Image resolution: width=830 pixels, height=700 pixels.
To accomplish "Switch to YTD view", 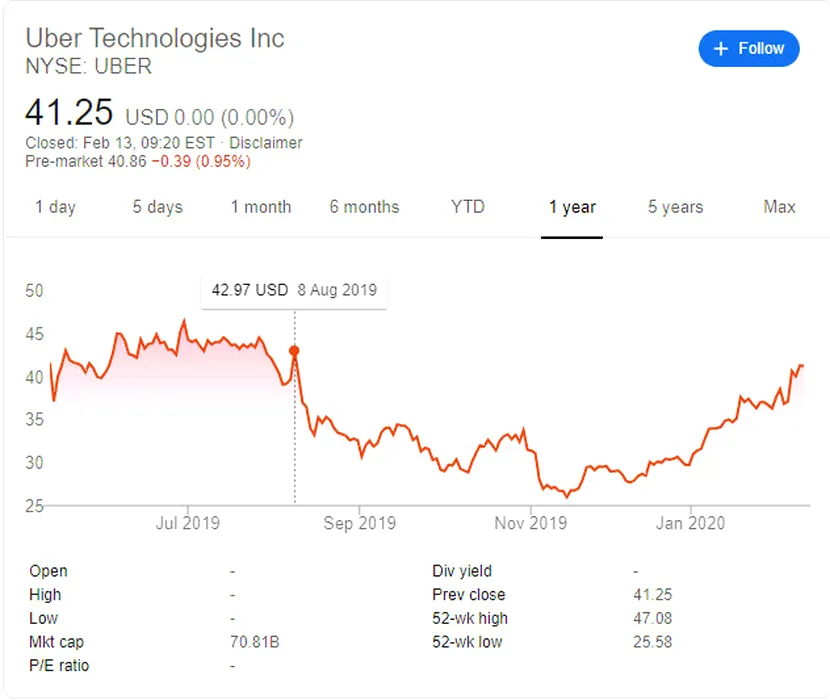I will tap(467, 207).
